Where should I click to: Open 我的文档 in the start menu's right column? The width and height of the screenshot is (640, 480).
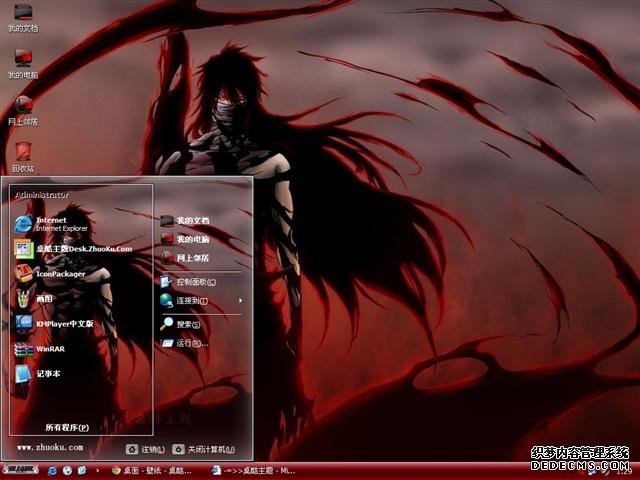click(185, 221)
